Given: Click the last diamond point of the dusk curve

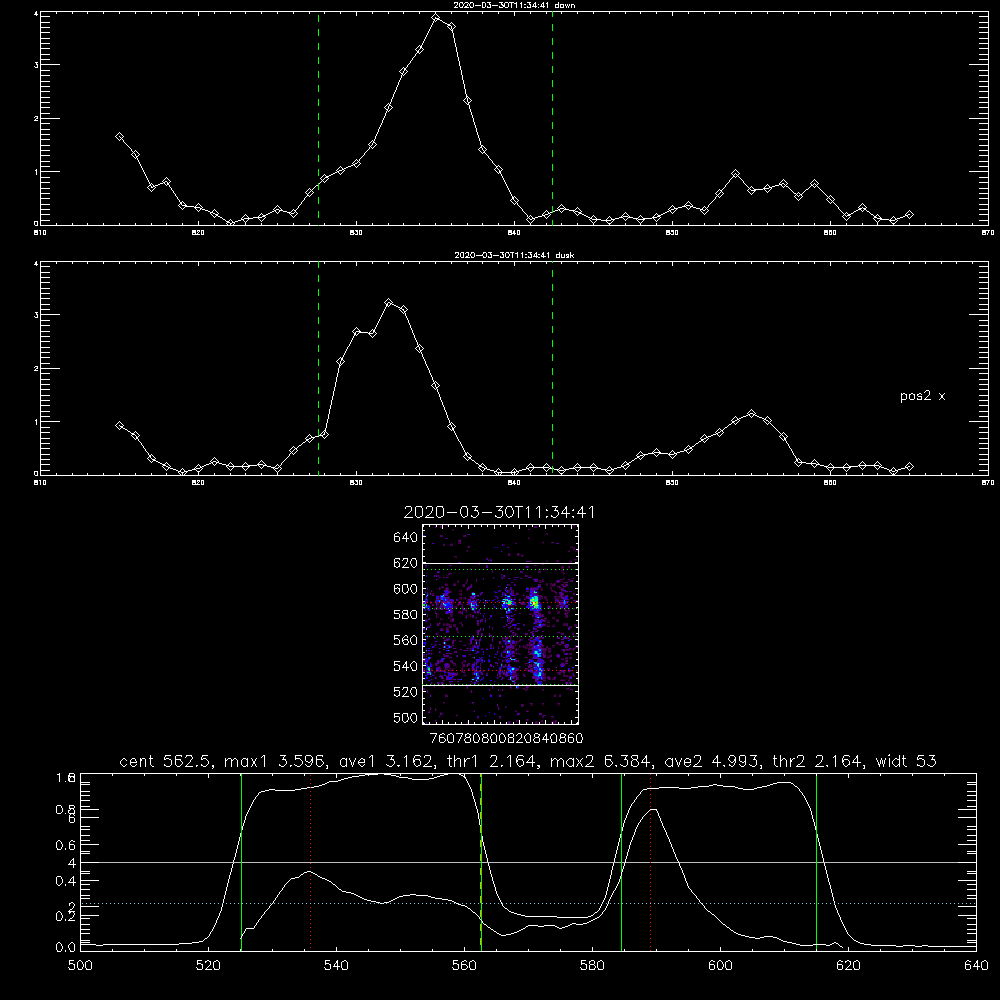Looking at the screenshot, I should click(909, 467).
